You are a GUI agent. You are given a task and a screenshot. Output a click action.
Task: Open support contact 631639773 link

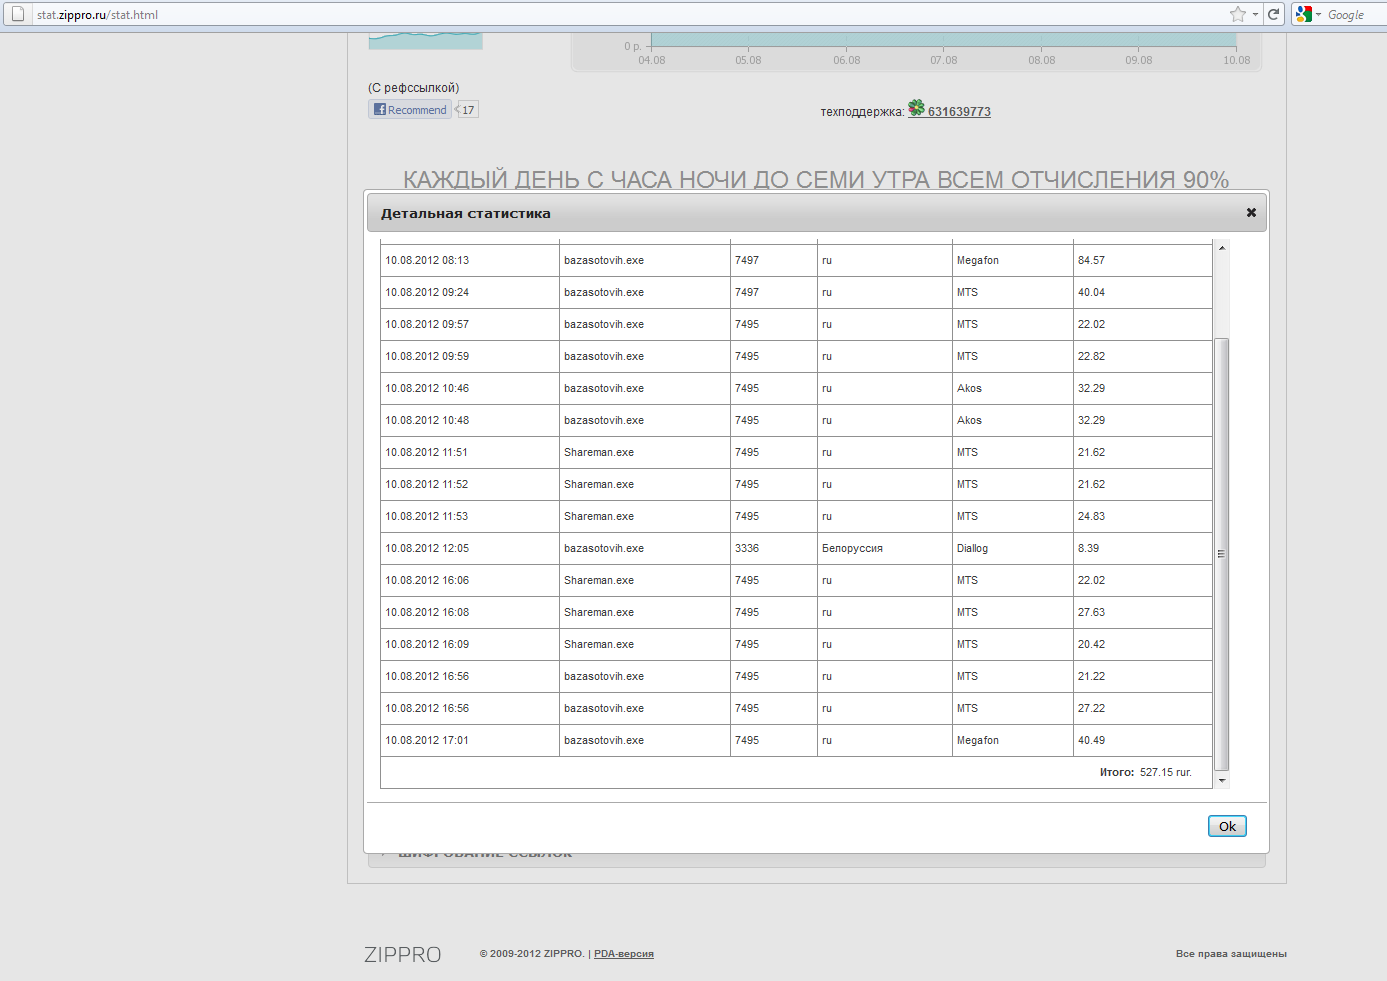pos(959,112)
